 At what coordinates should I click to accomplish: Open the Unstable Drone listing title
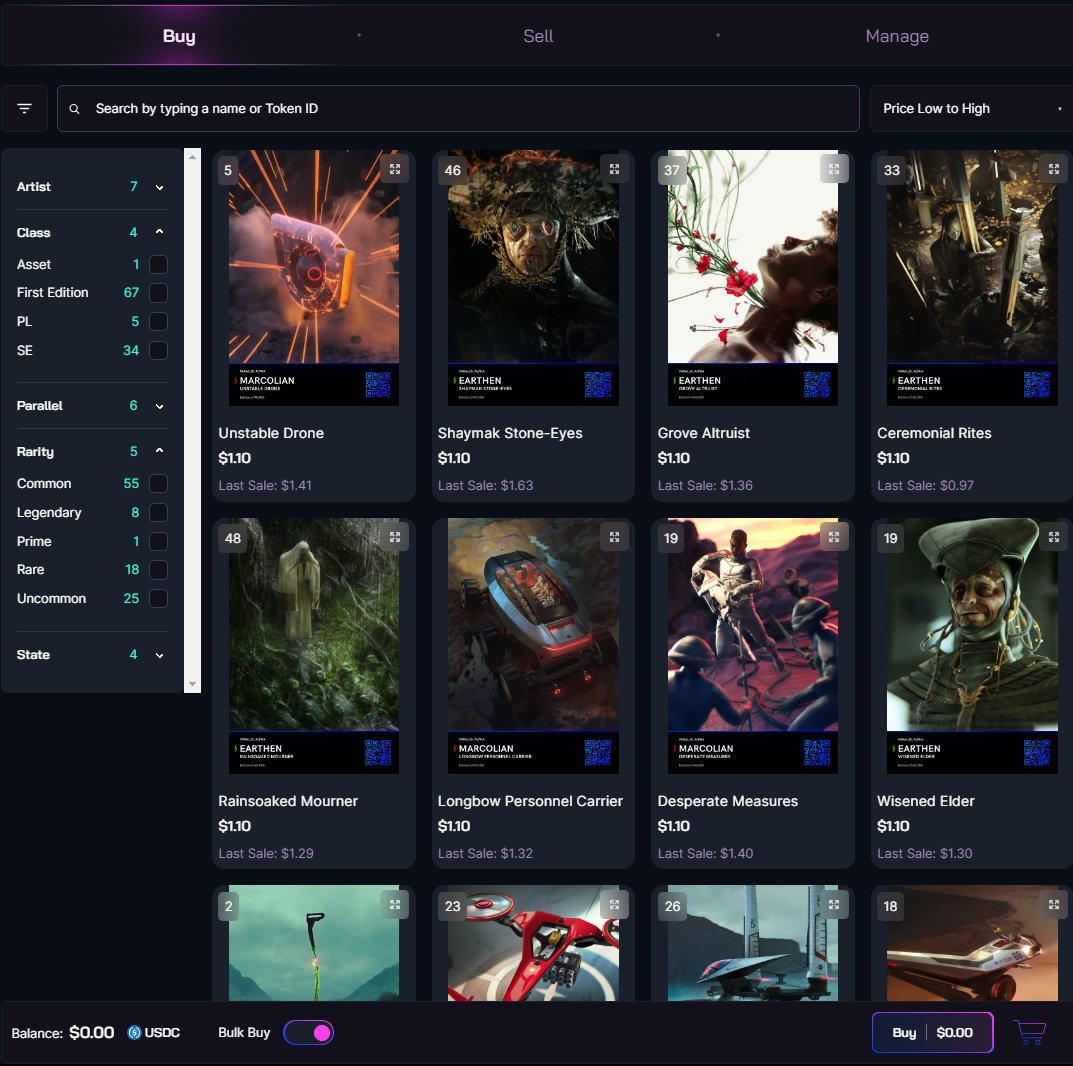pos(271,433)
